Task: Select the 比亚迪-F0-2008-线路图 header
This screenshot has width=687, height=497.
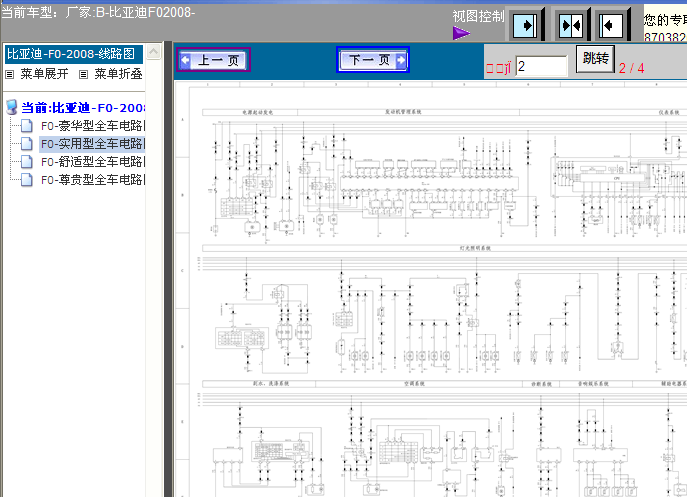Action: (74, 54)
